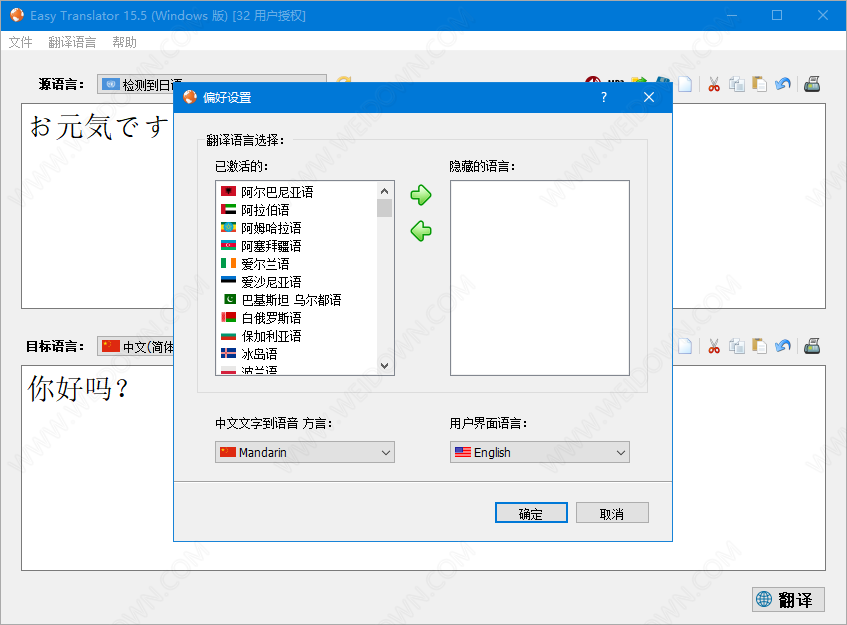
Task: Click the paste icon in source language toolbar
Action: coord(760,85)
